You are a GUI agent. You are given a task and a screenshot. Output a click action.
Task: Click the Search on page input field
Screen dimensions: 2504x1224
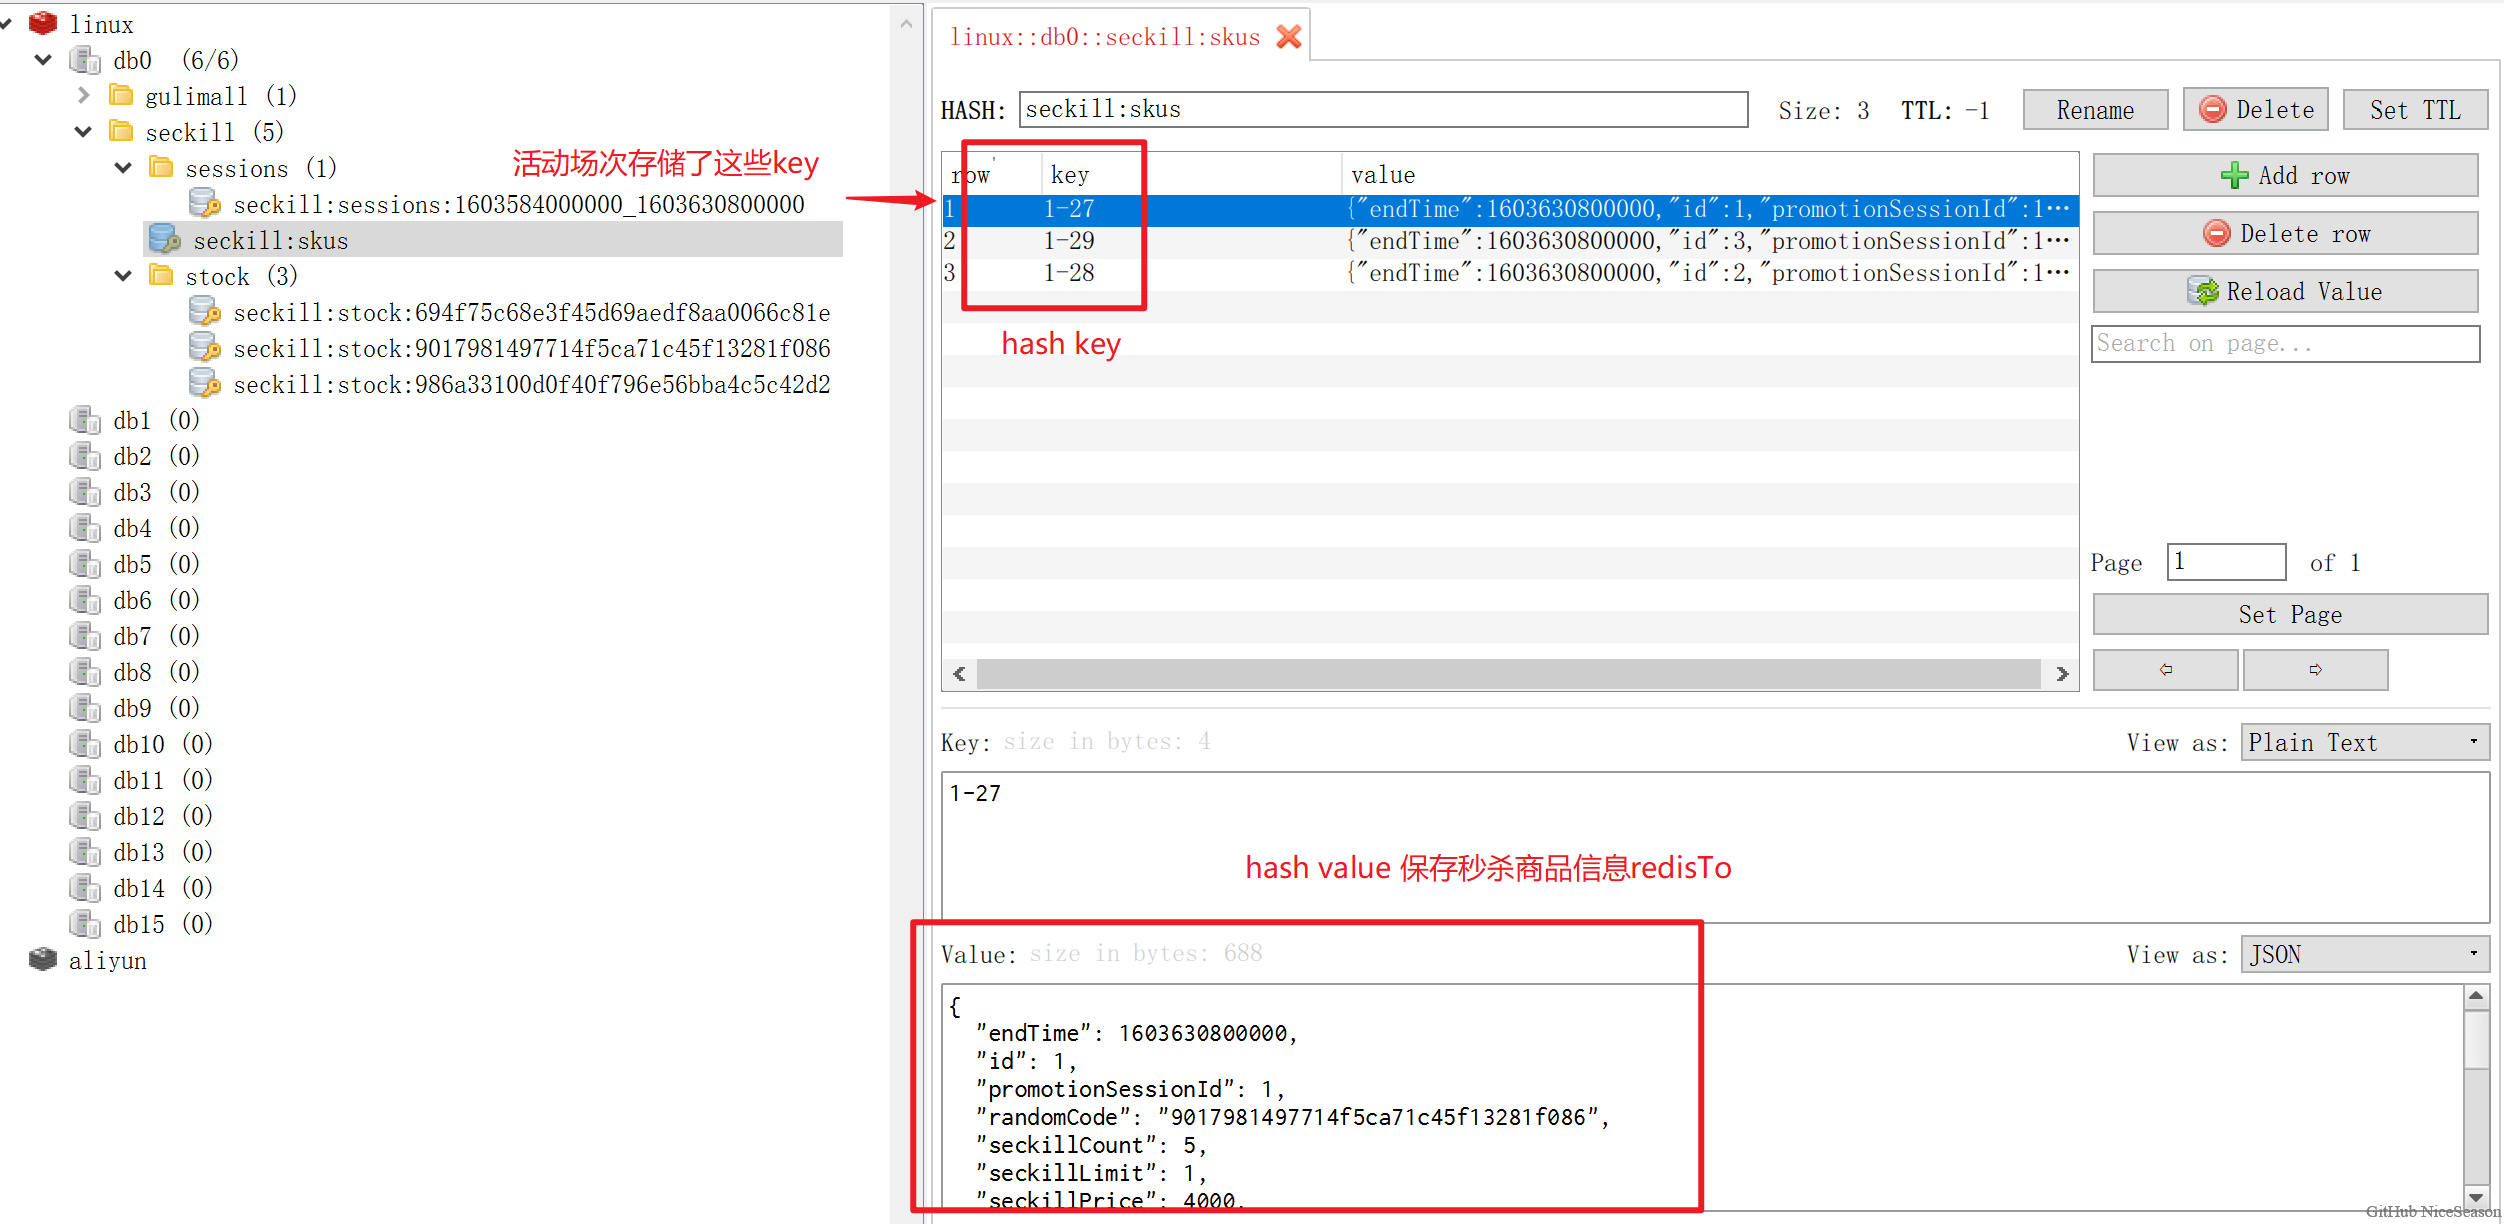(x=2285, y=344)
